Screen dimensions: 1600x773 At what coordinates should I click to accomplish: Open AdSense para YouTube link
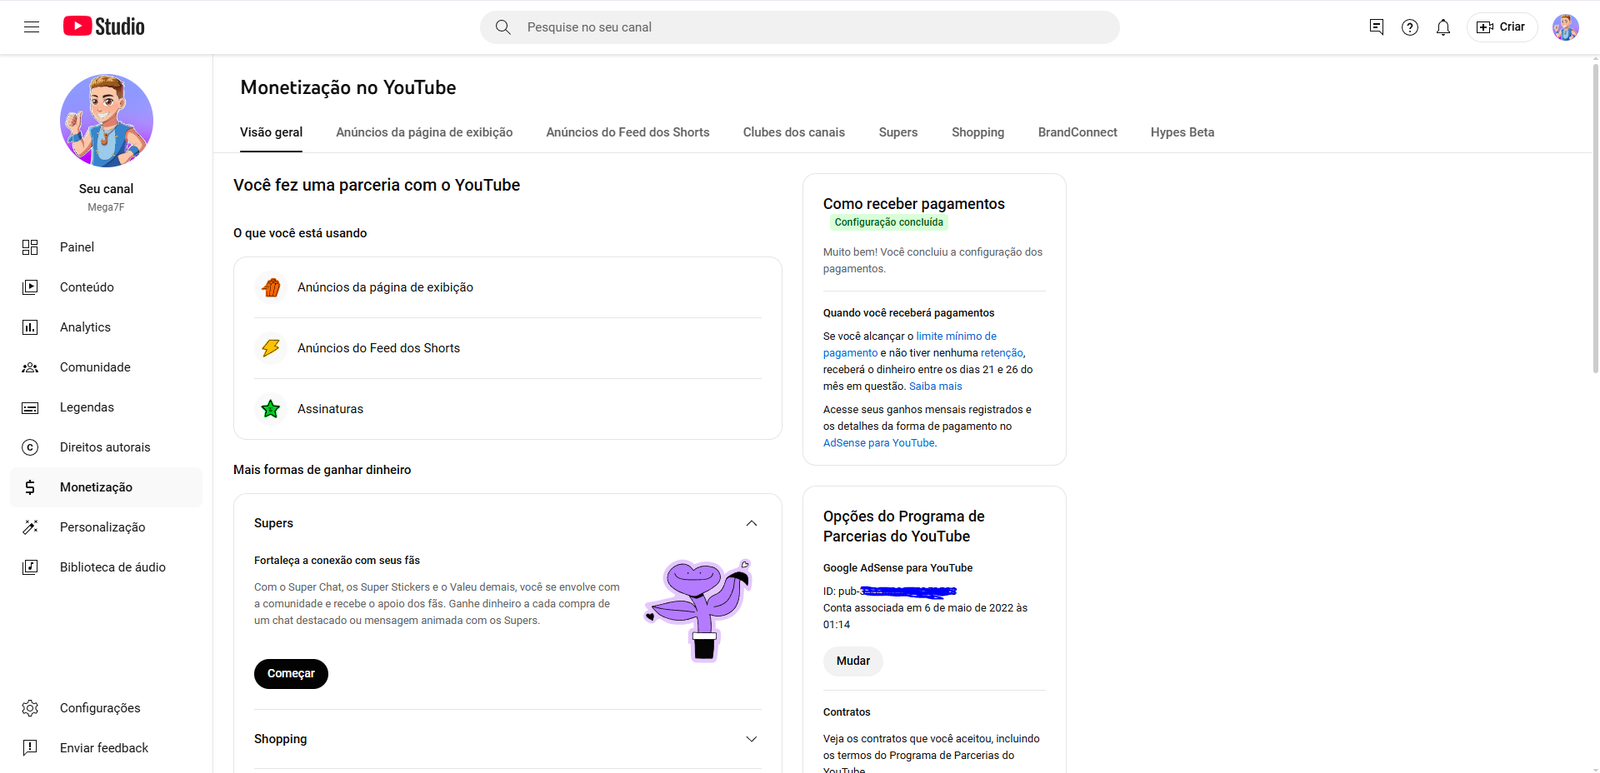point(879,443)
